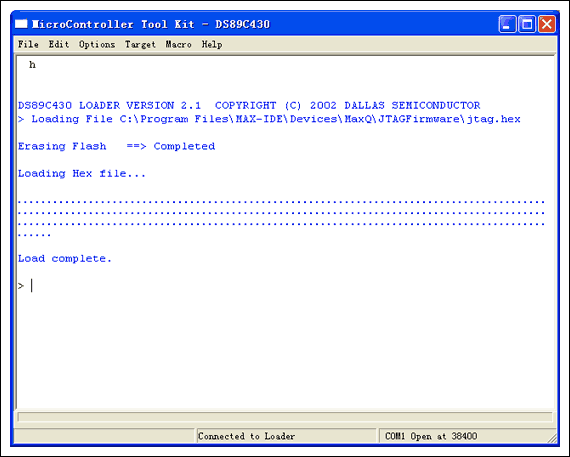Click the progress bar above the status bar
Viewport: 570px width, 457px height.
[285, 417]
